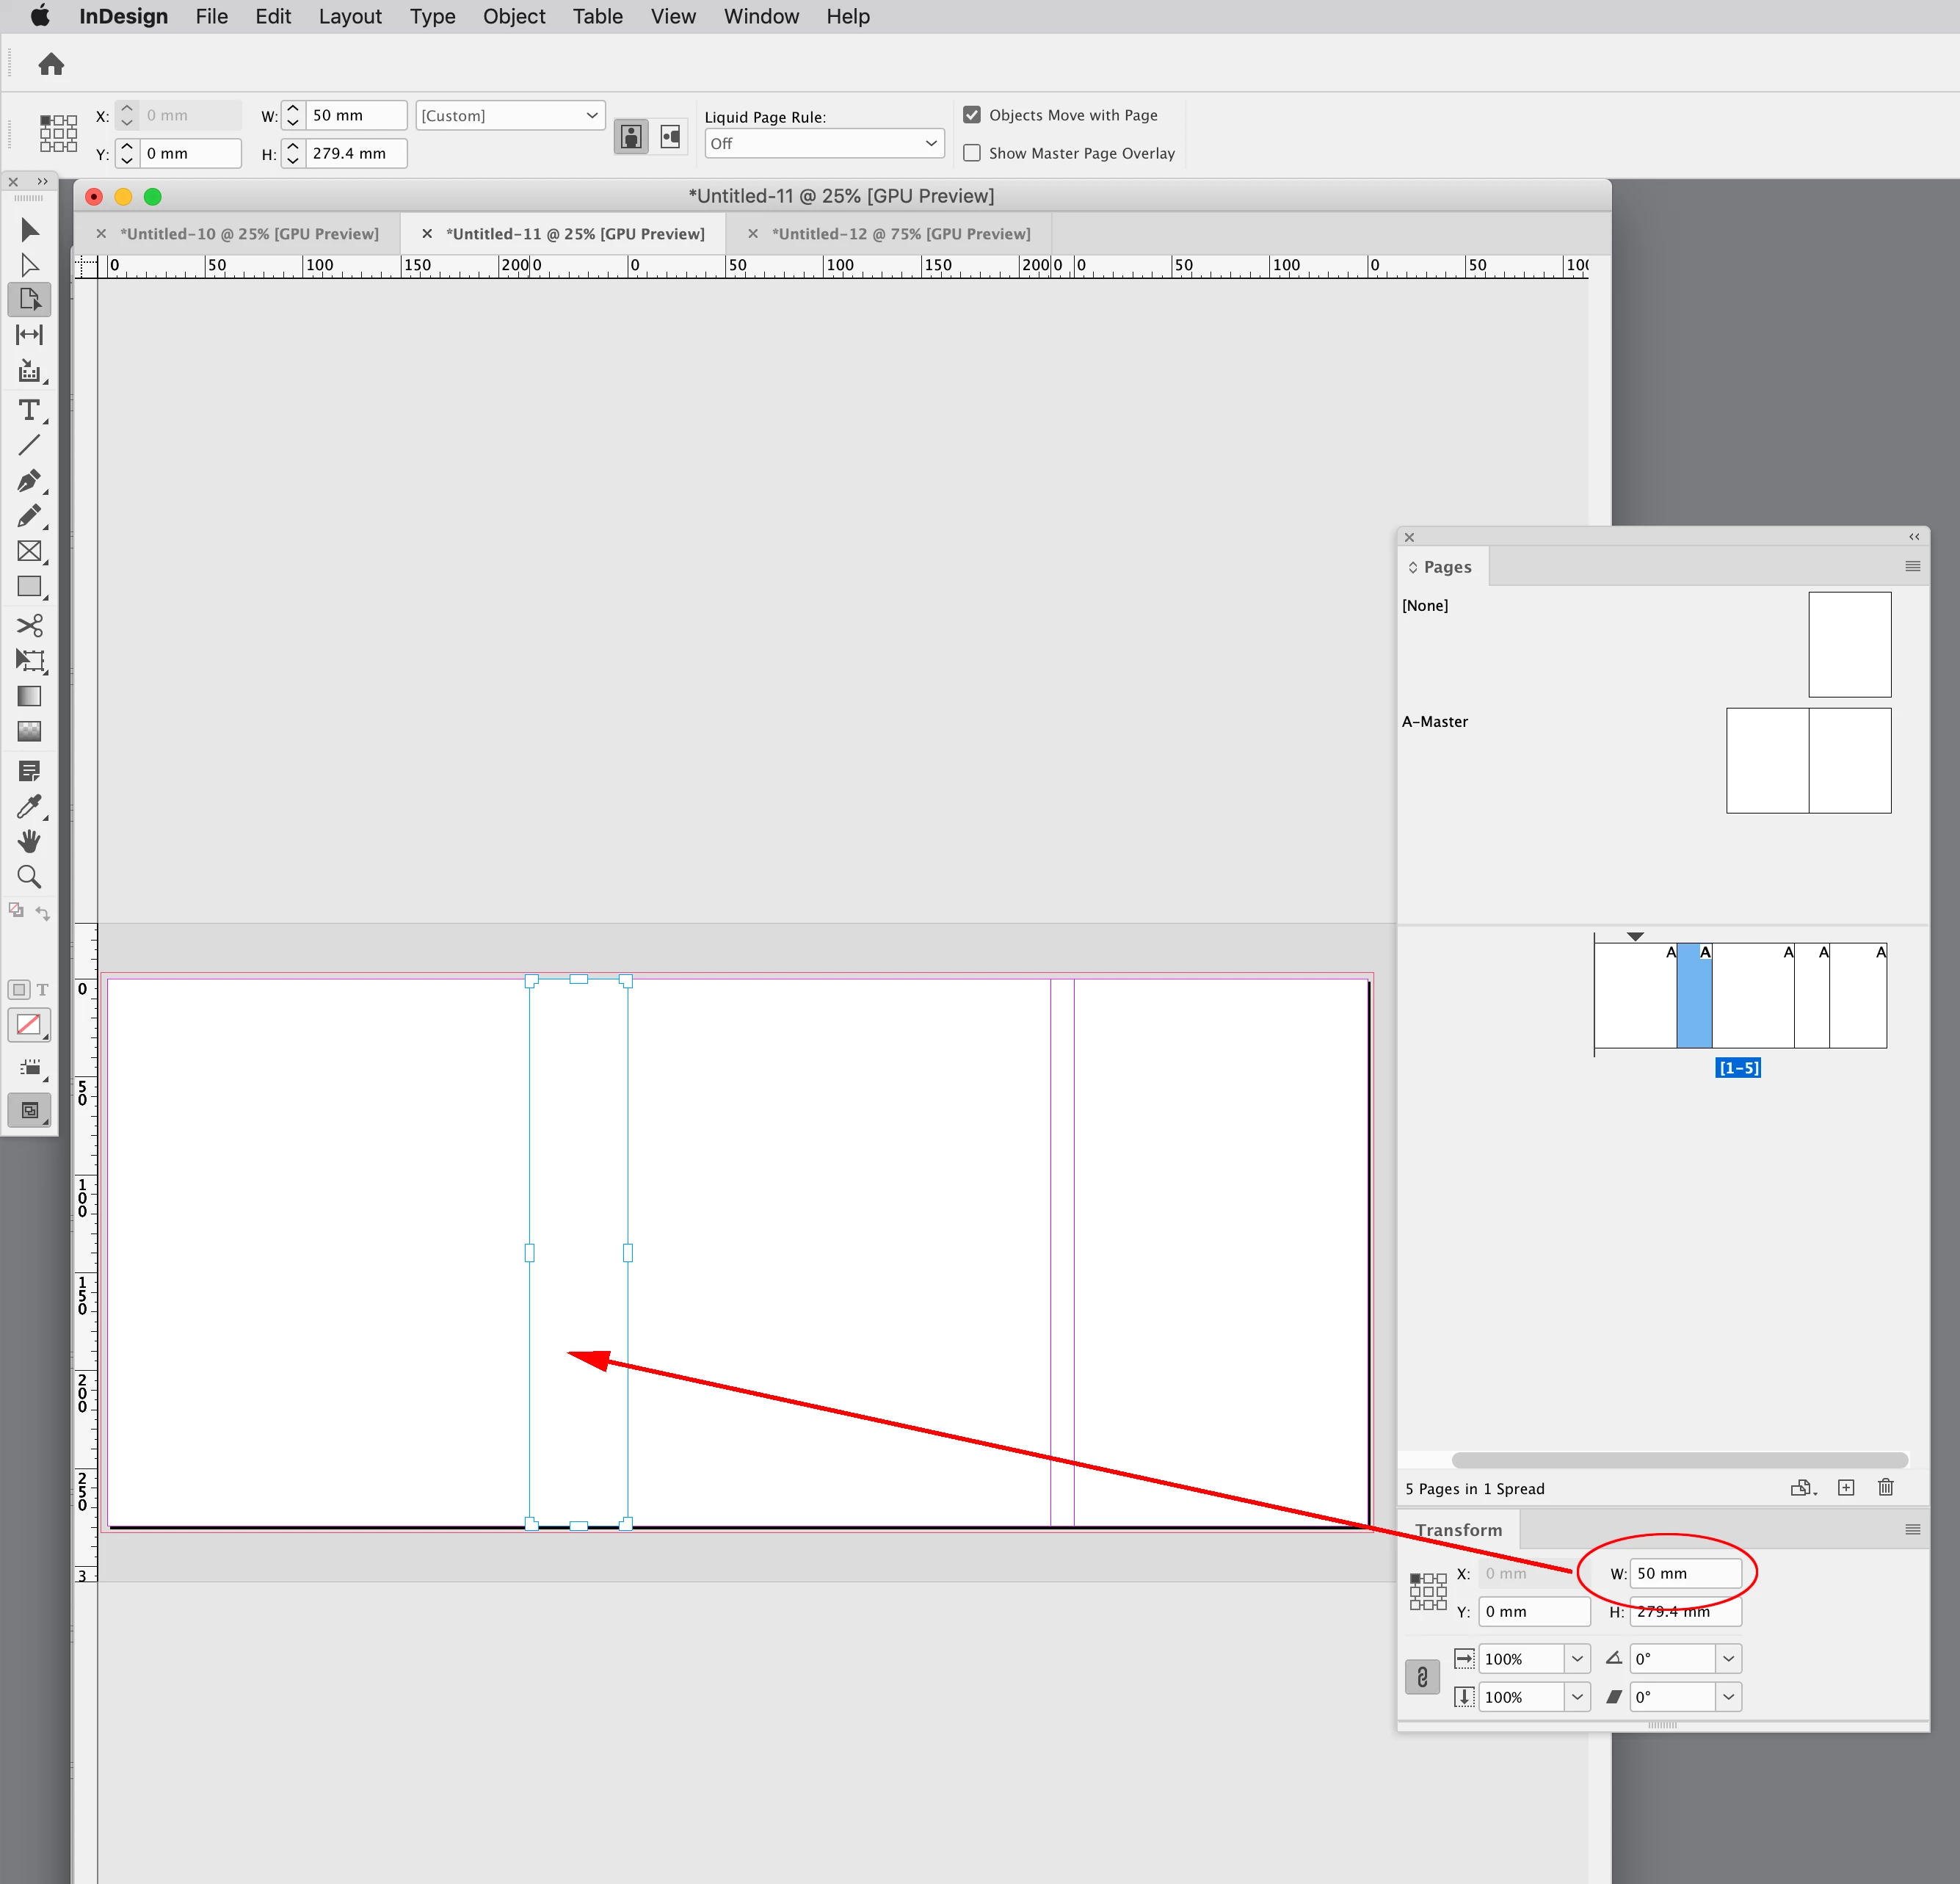Screen dimensions: 1960x1884
Task: Select the Gap tool
Action: click(29, 335)
